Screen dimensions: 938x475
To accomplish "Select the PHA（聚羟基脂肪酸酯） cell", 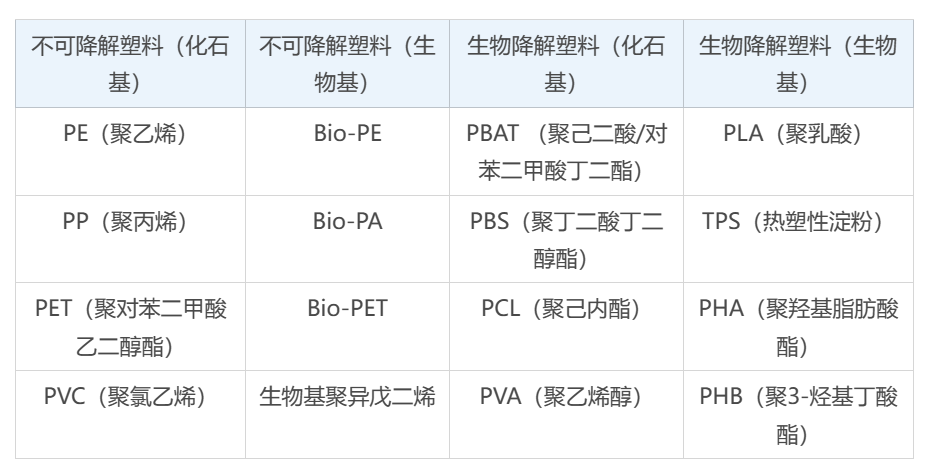I will [797, 327].
